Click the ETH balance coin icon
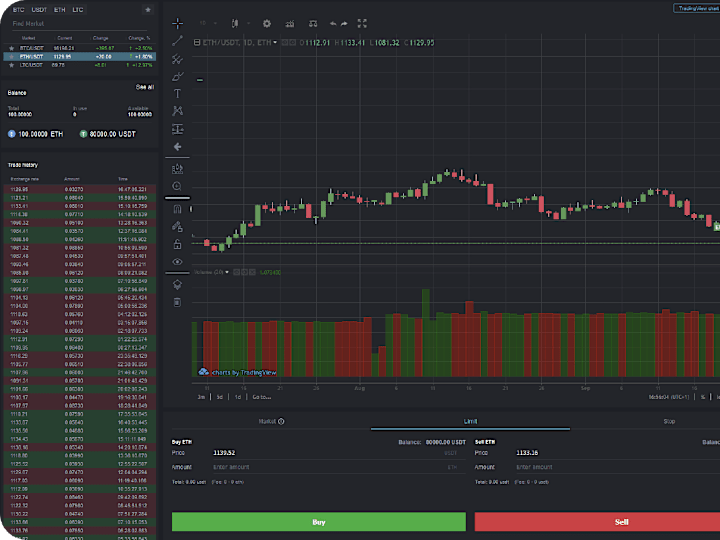 tap(12, 134)
